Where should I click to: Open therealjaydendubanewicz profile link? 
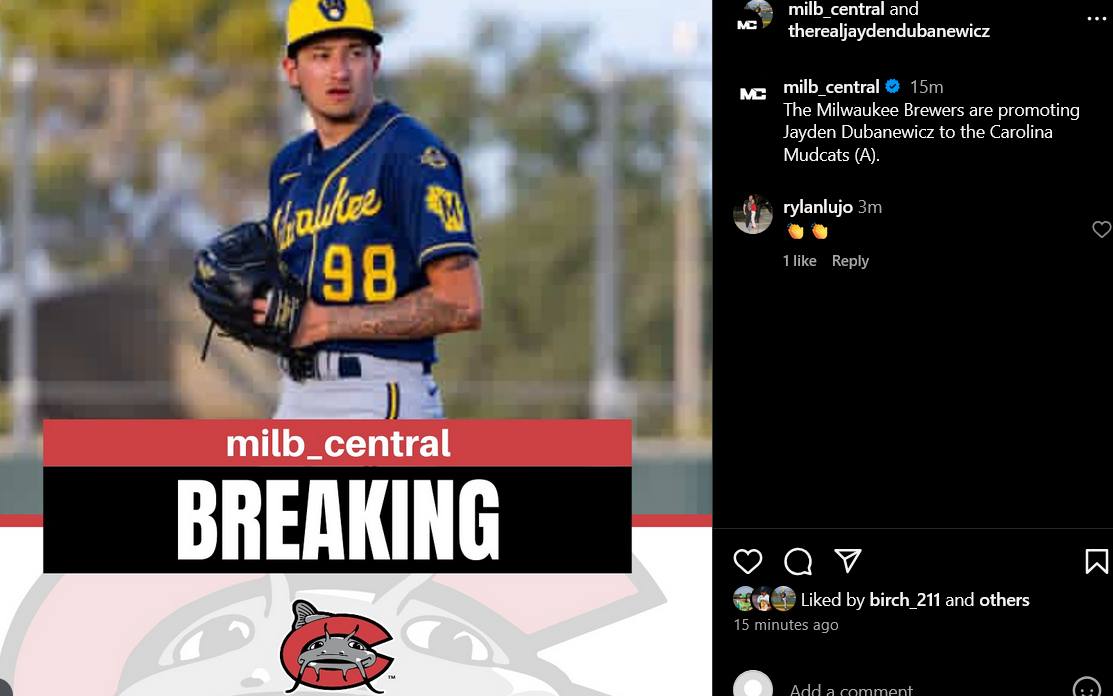point(889,31)
